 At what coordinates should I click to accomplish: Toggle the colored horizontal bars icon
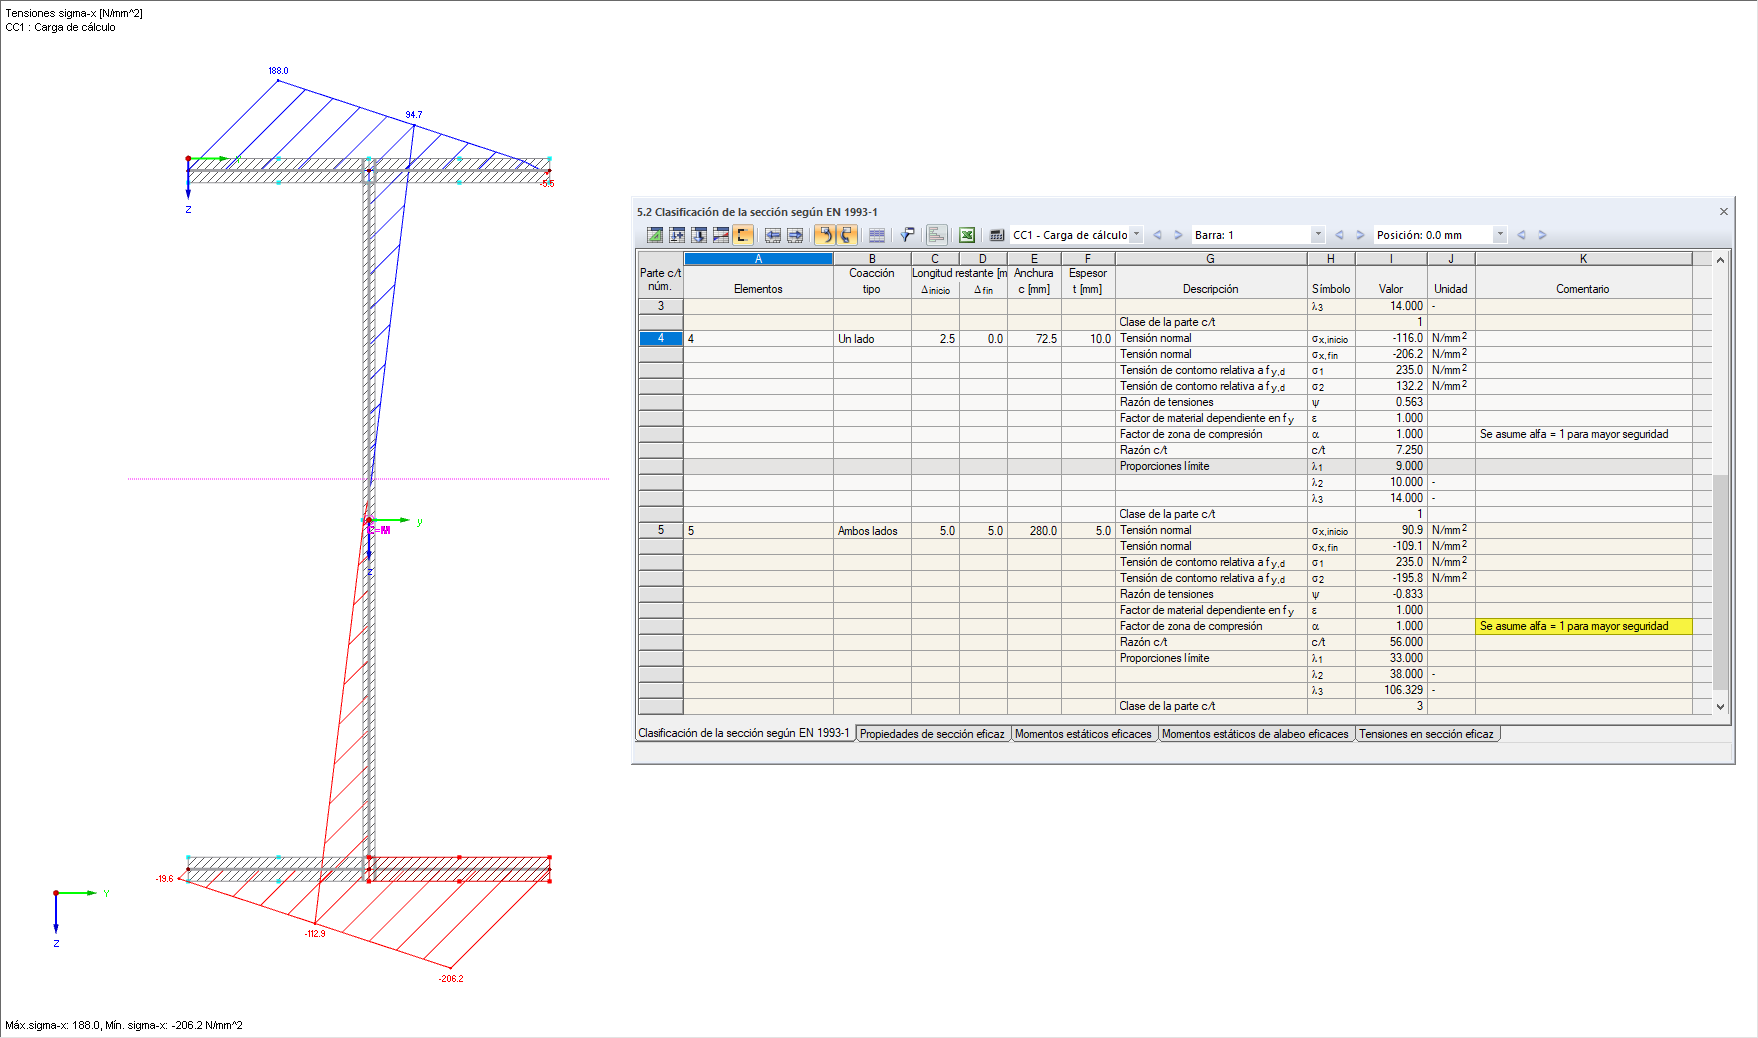pos(937,235)
